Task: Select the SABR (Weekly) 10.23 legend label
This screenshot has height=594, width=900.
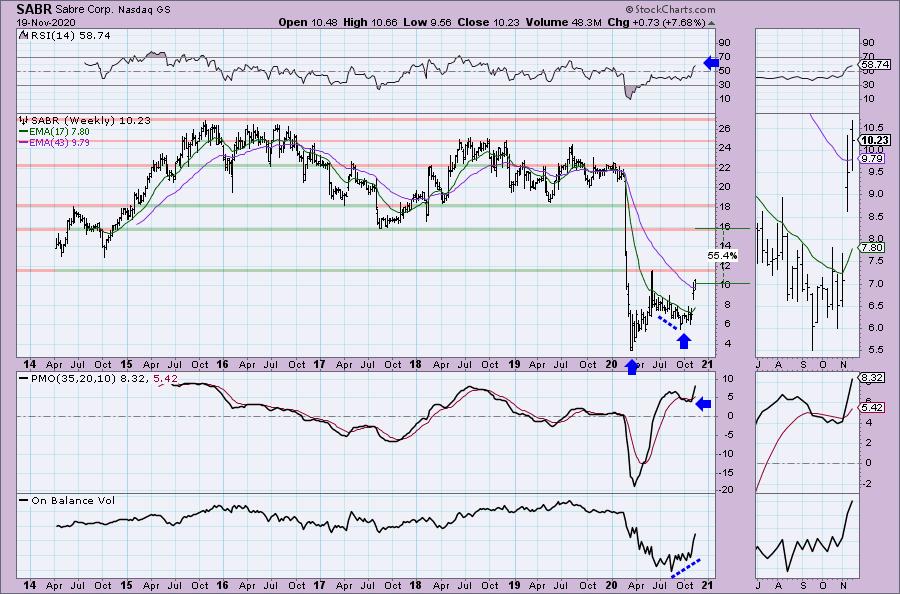Action: (91, 121)
